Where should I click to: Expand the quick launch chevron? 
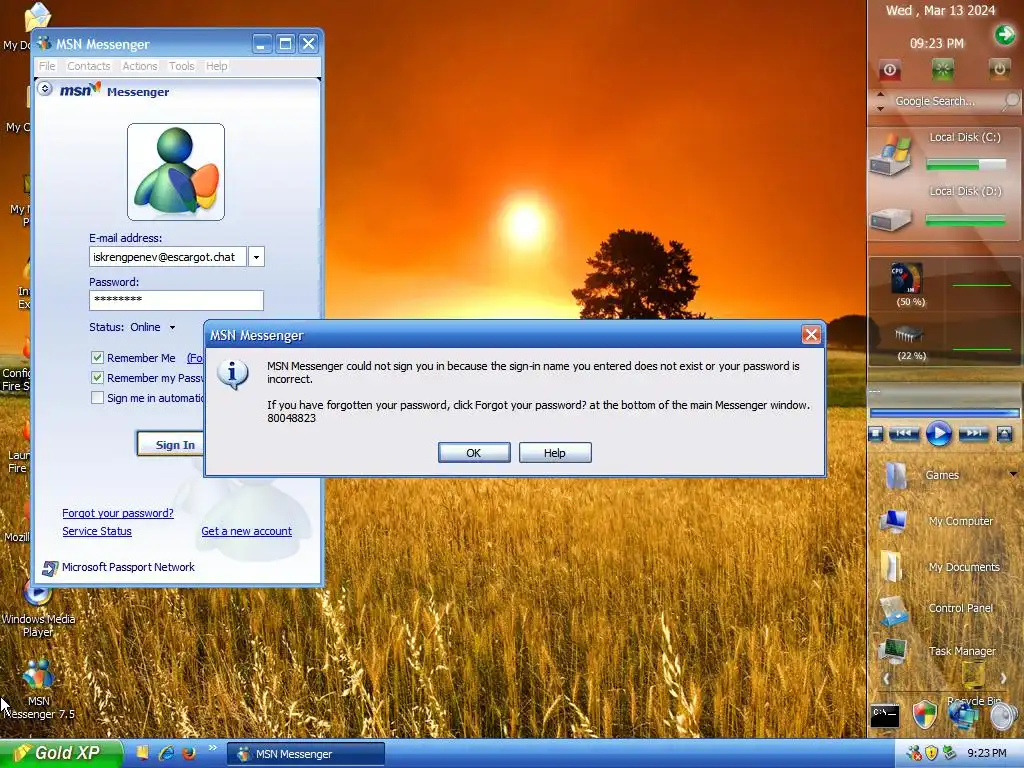pos(212,748)
